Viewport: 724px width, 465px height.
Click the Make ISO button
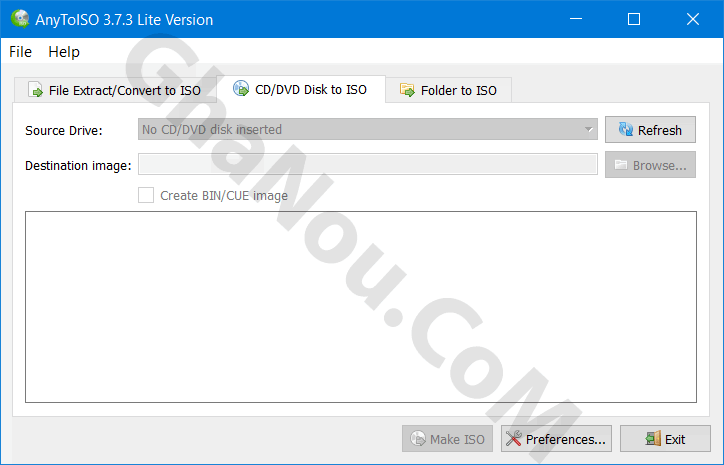pyautogui.click(x=447, y=439)
